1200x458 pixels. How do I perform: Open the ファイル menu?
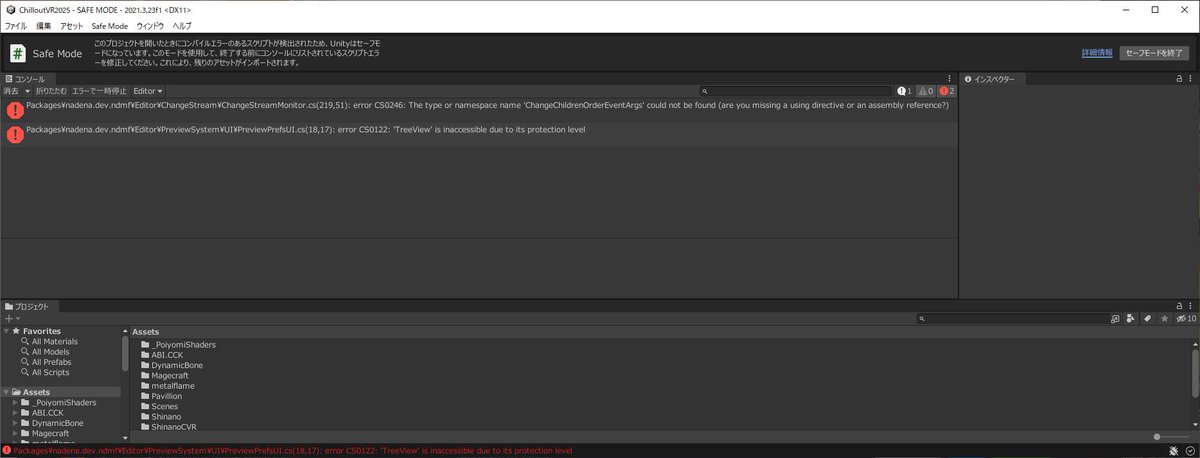pyautogui.click(x=16, y=25)
